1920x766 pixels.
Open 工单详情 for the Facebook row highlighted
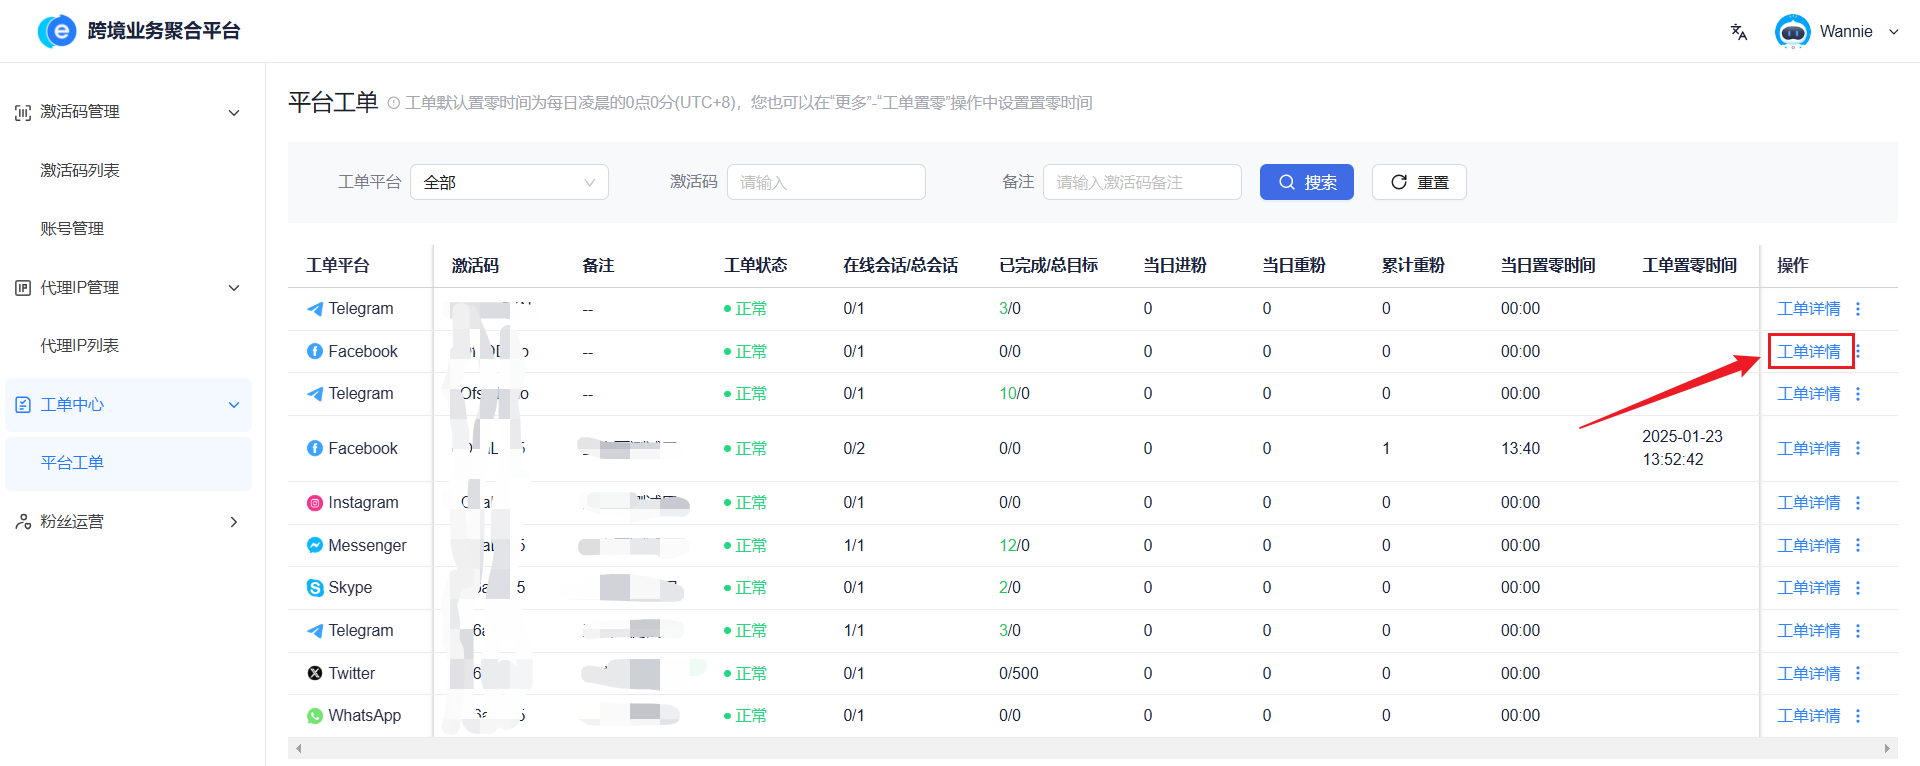tap(1809, 352)
